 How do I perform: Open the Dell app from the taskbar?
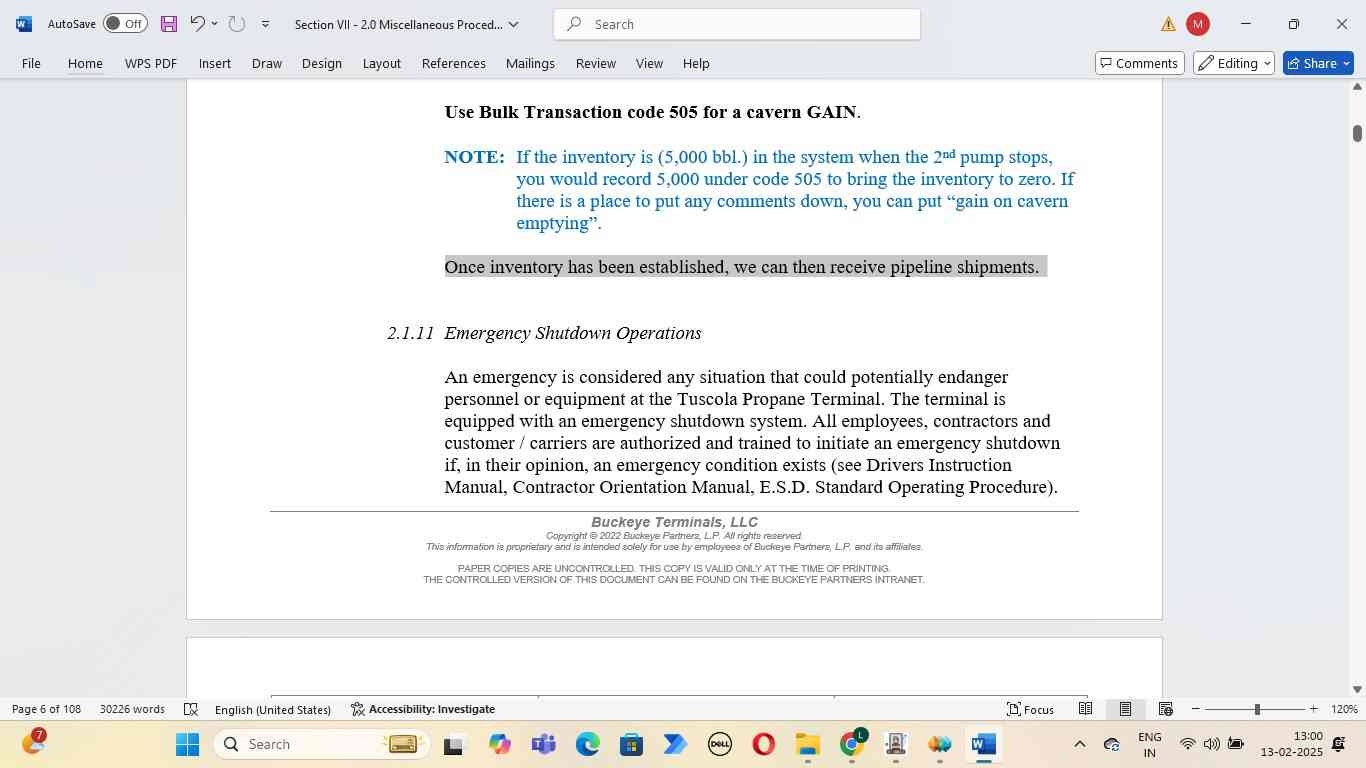pos(719,744)
